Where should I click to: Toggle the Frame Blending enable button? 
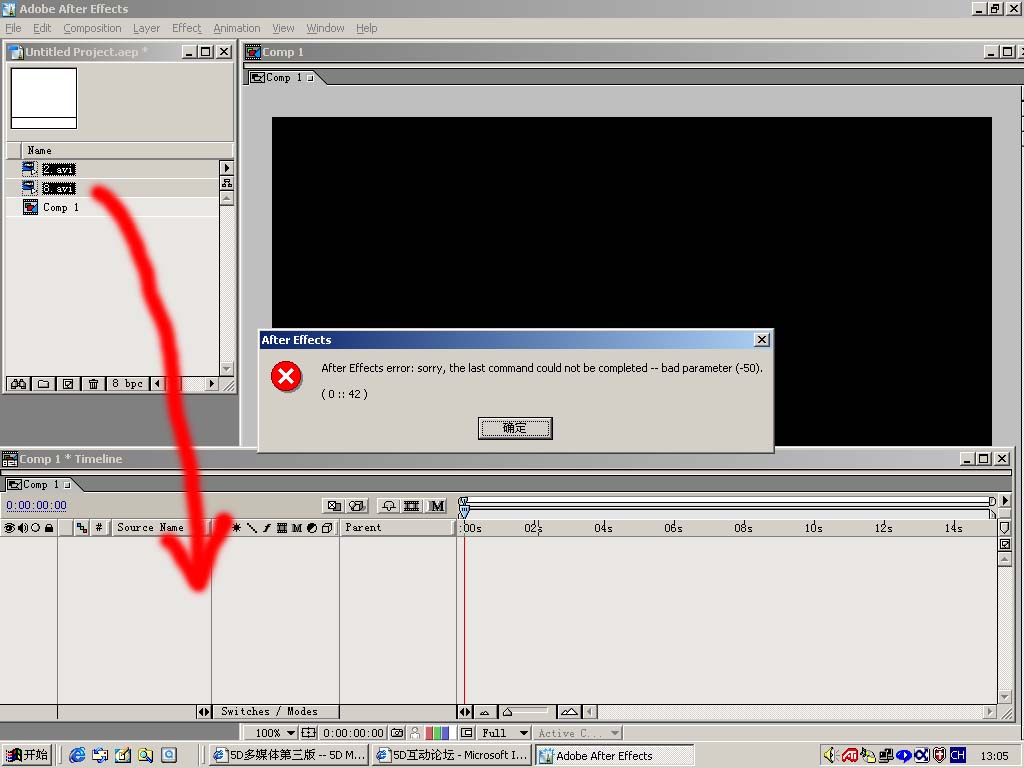click(411, 506)
